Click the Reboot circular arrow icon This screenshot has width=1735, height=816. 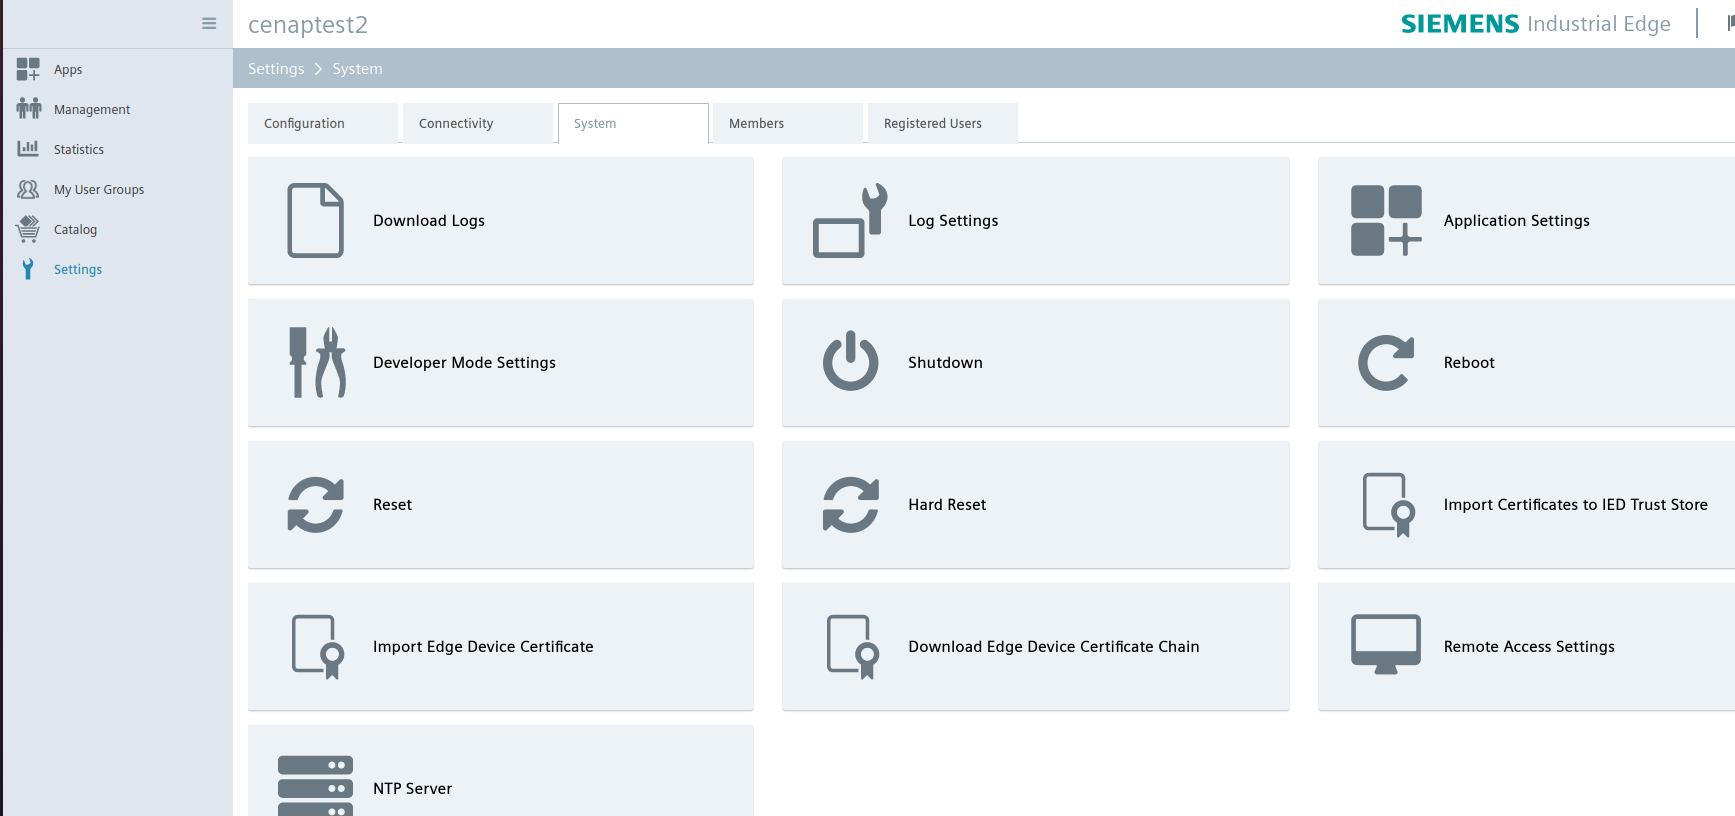coord(1385,362)
